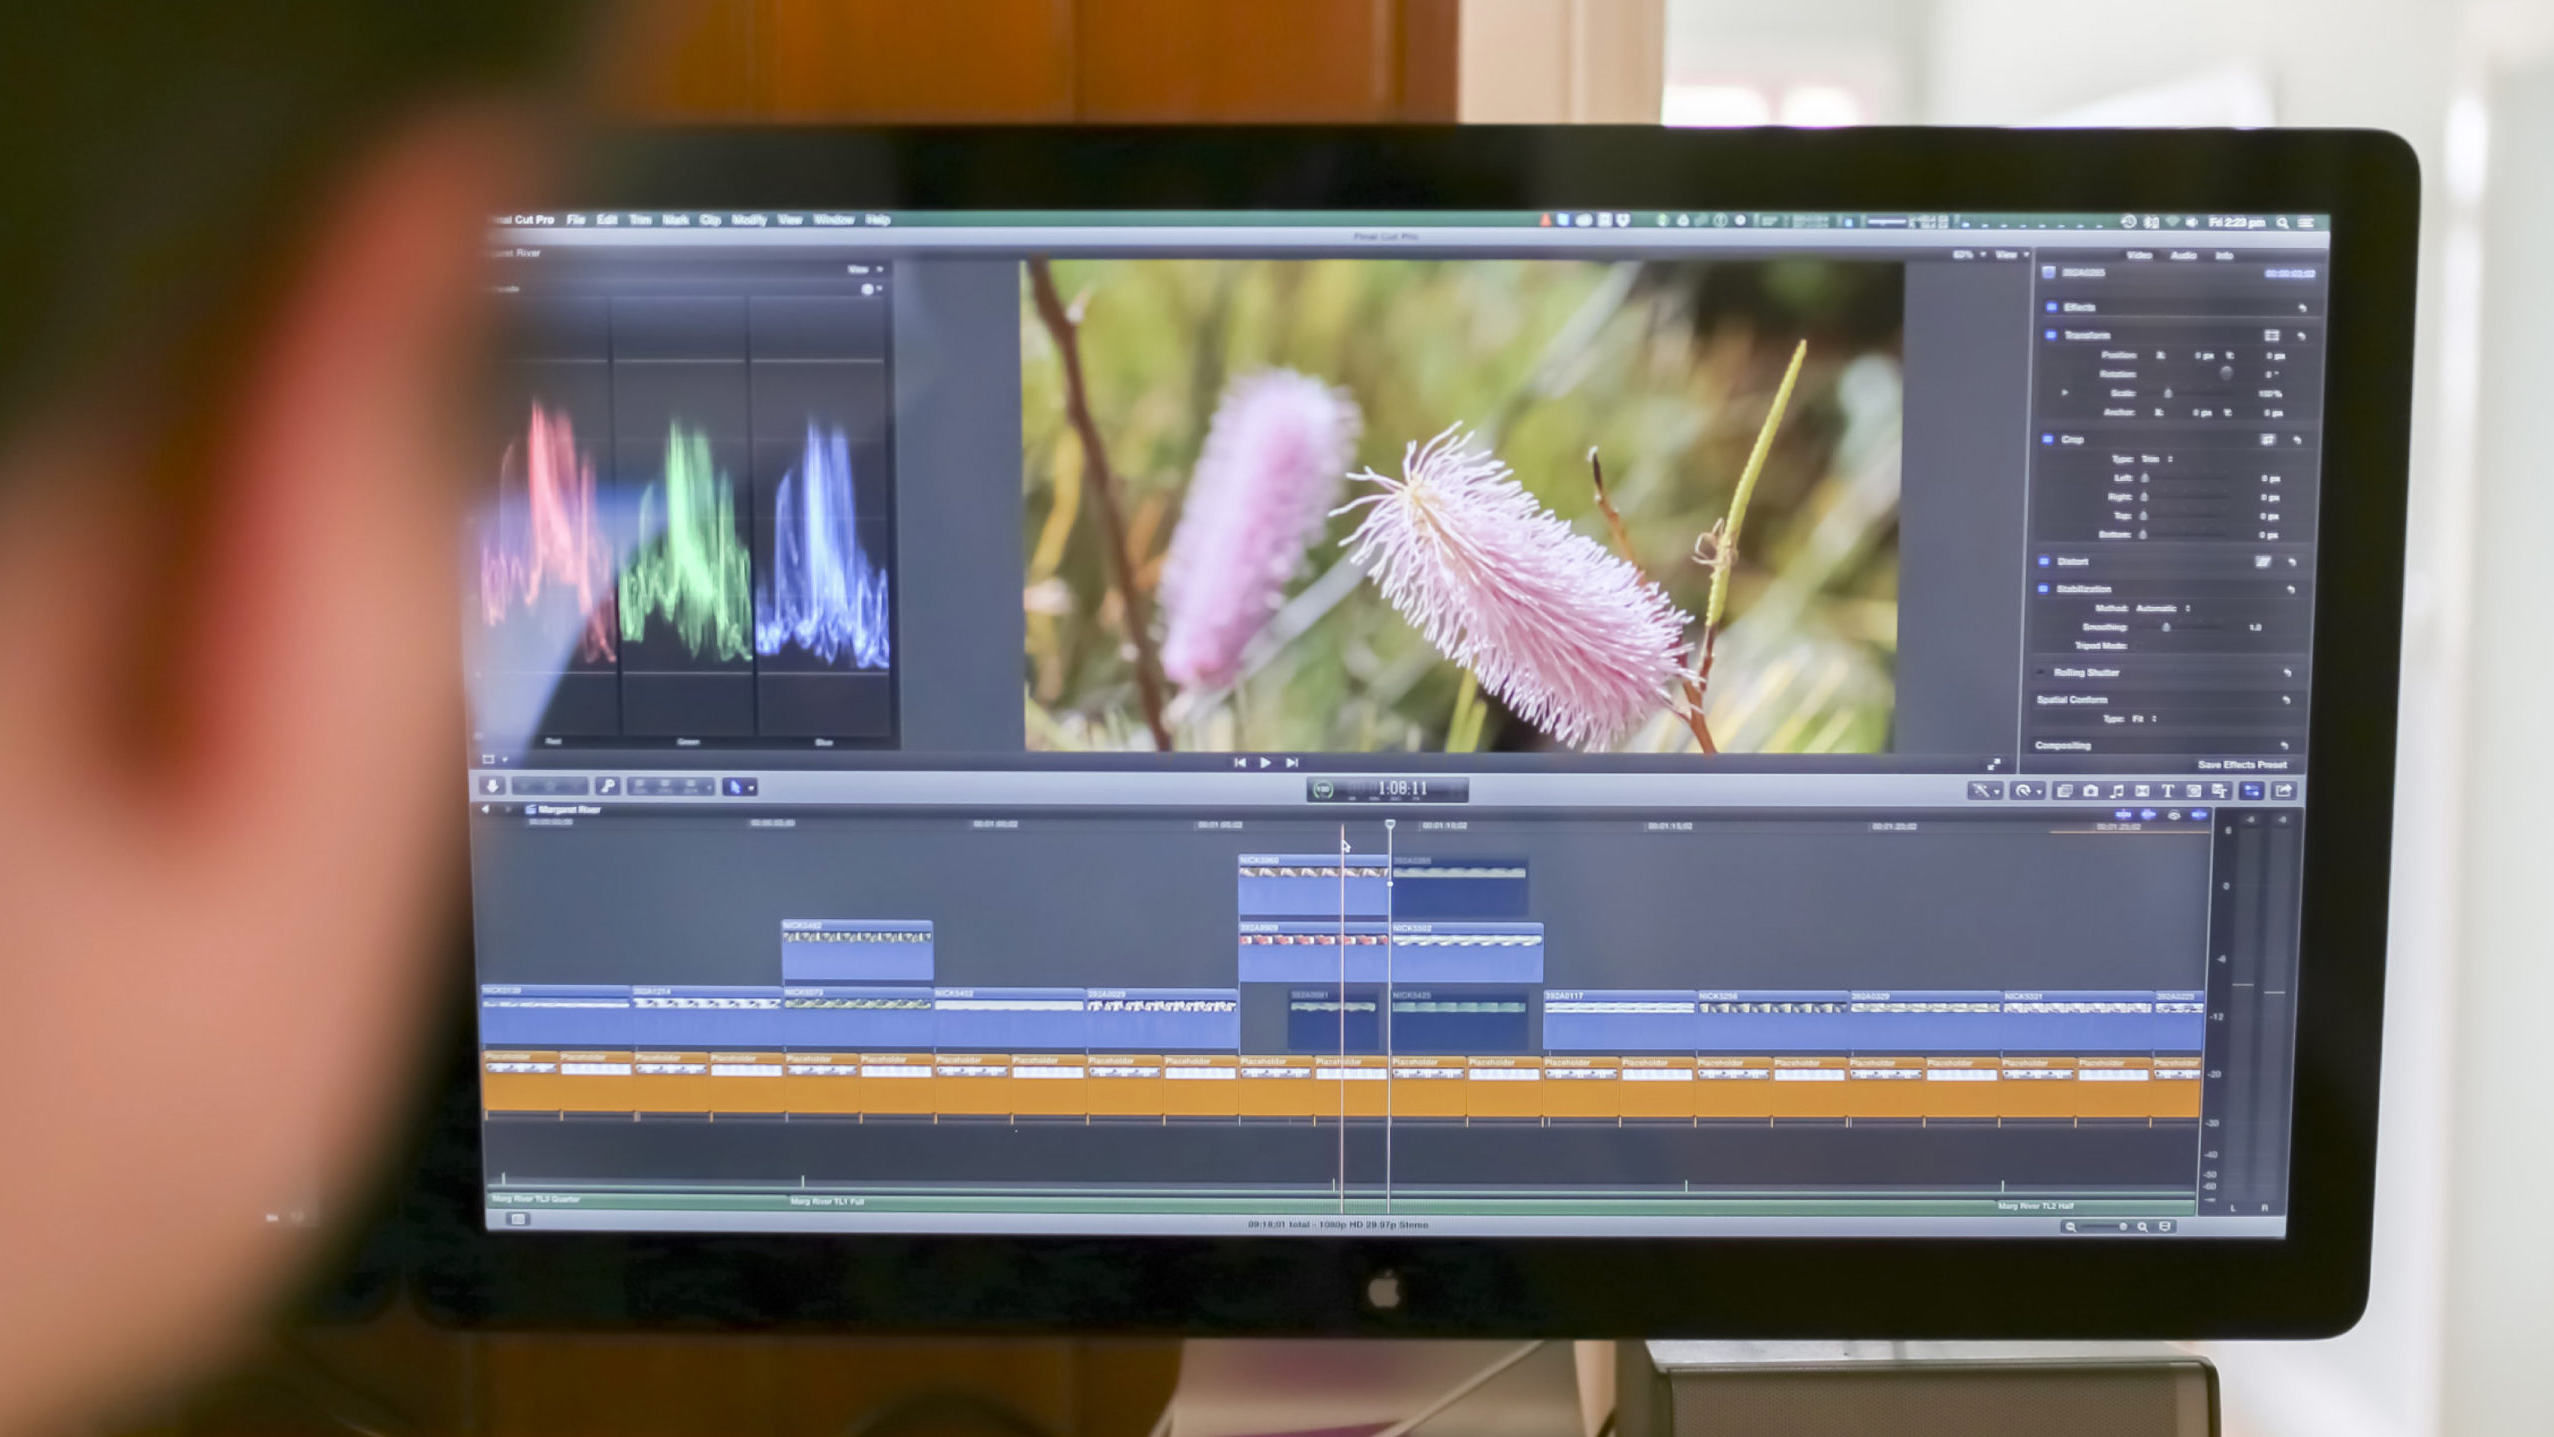This screenshot has width=2554, height=1437.
Task: Open the Mark menu
Action: [x=676, y=219]
